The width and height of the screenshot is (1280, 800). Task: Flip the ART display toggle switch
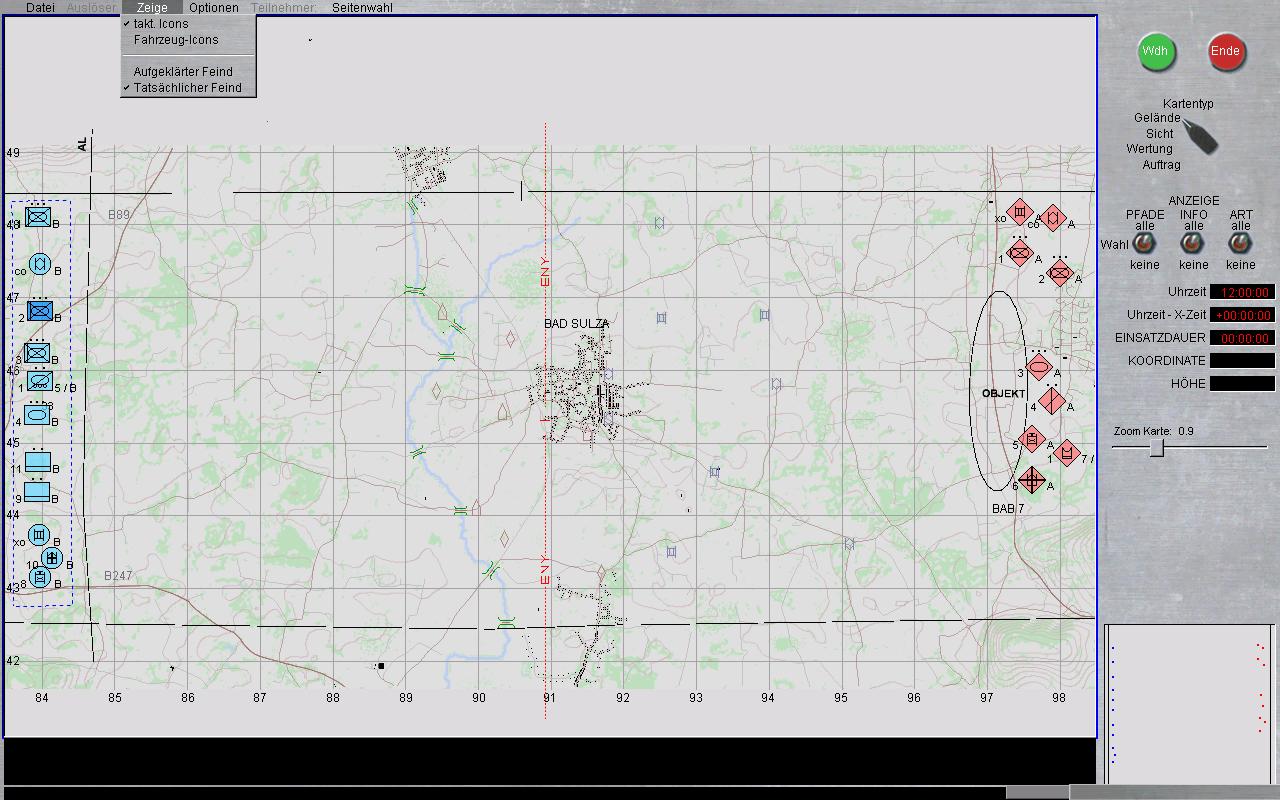coord(1240,243)
